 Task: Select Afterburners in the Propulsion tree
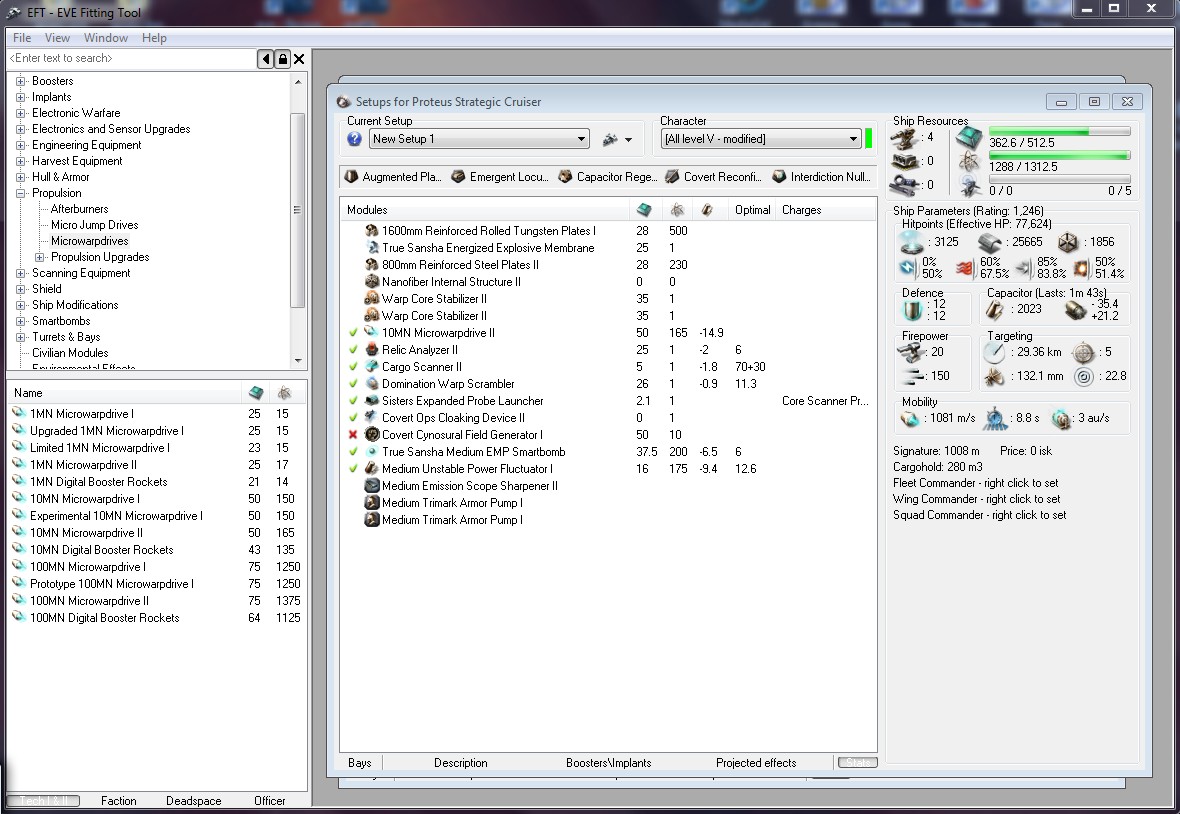point(79,209)
